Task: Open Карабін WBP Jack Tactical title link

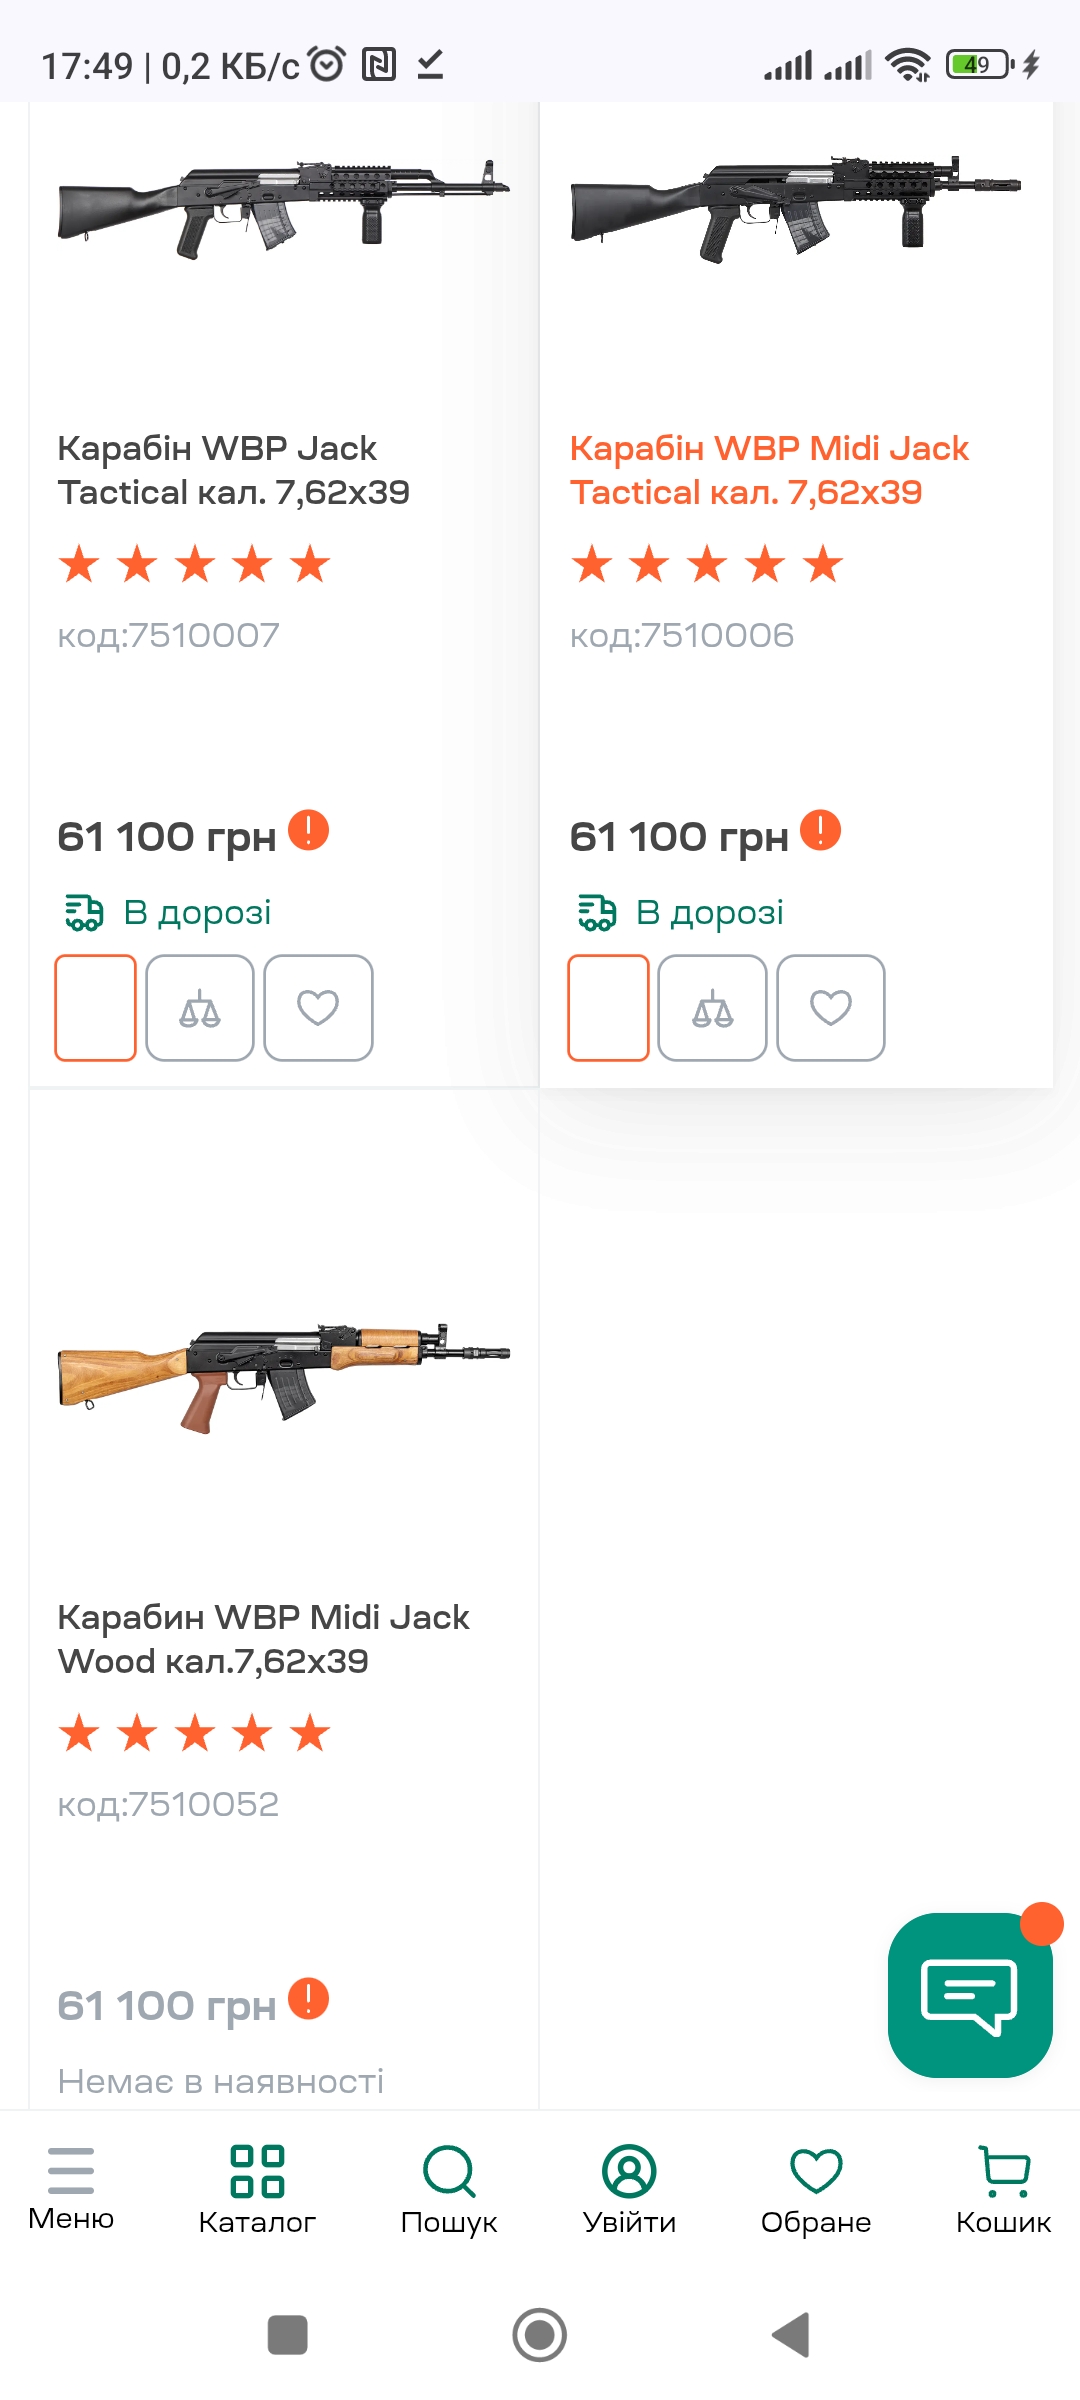Action: point(233,470)
